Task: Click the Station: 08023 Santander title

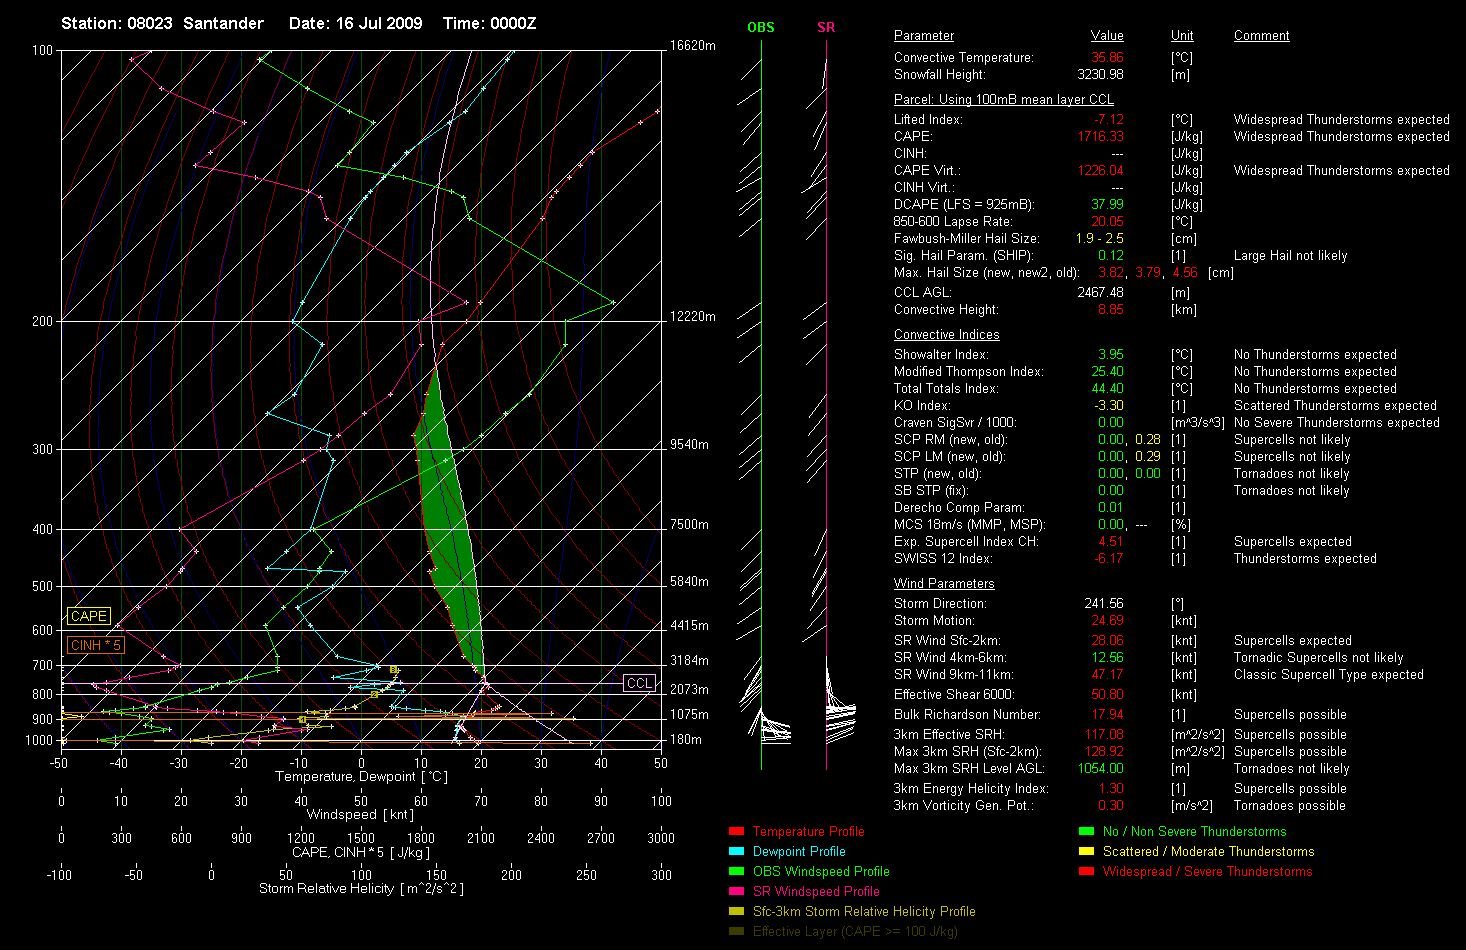Action: click(x=163, y=23)
